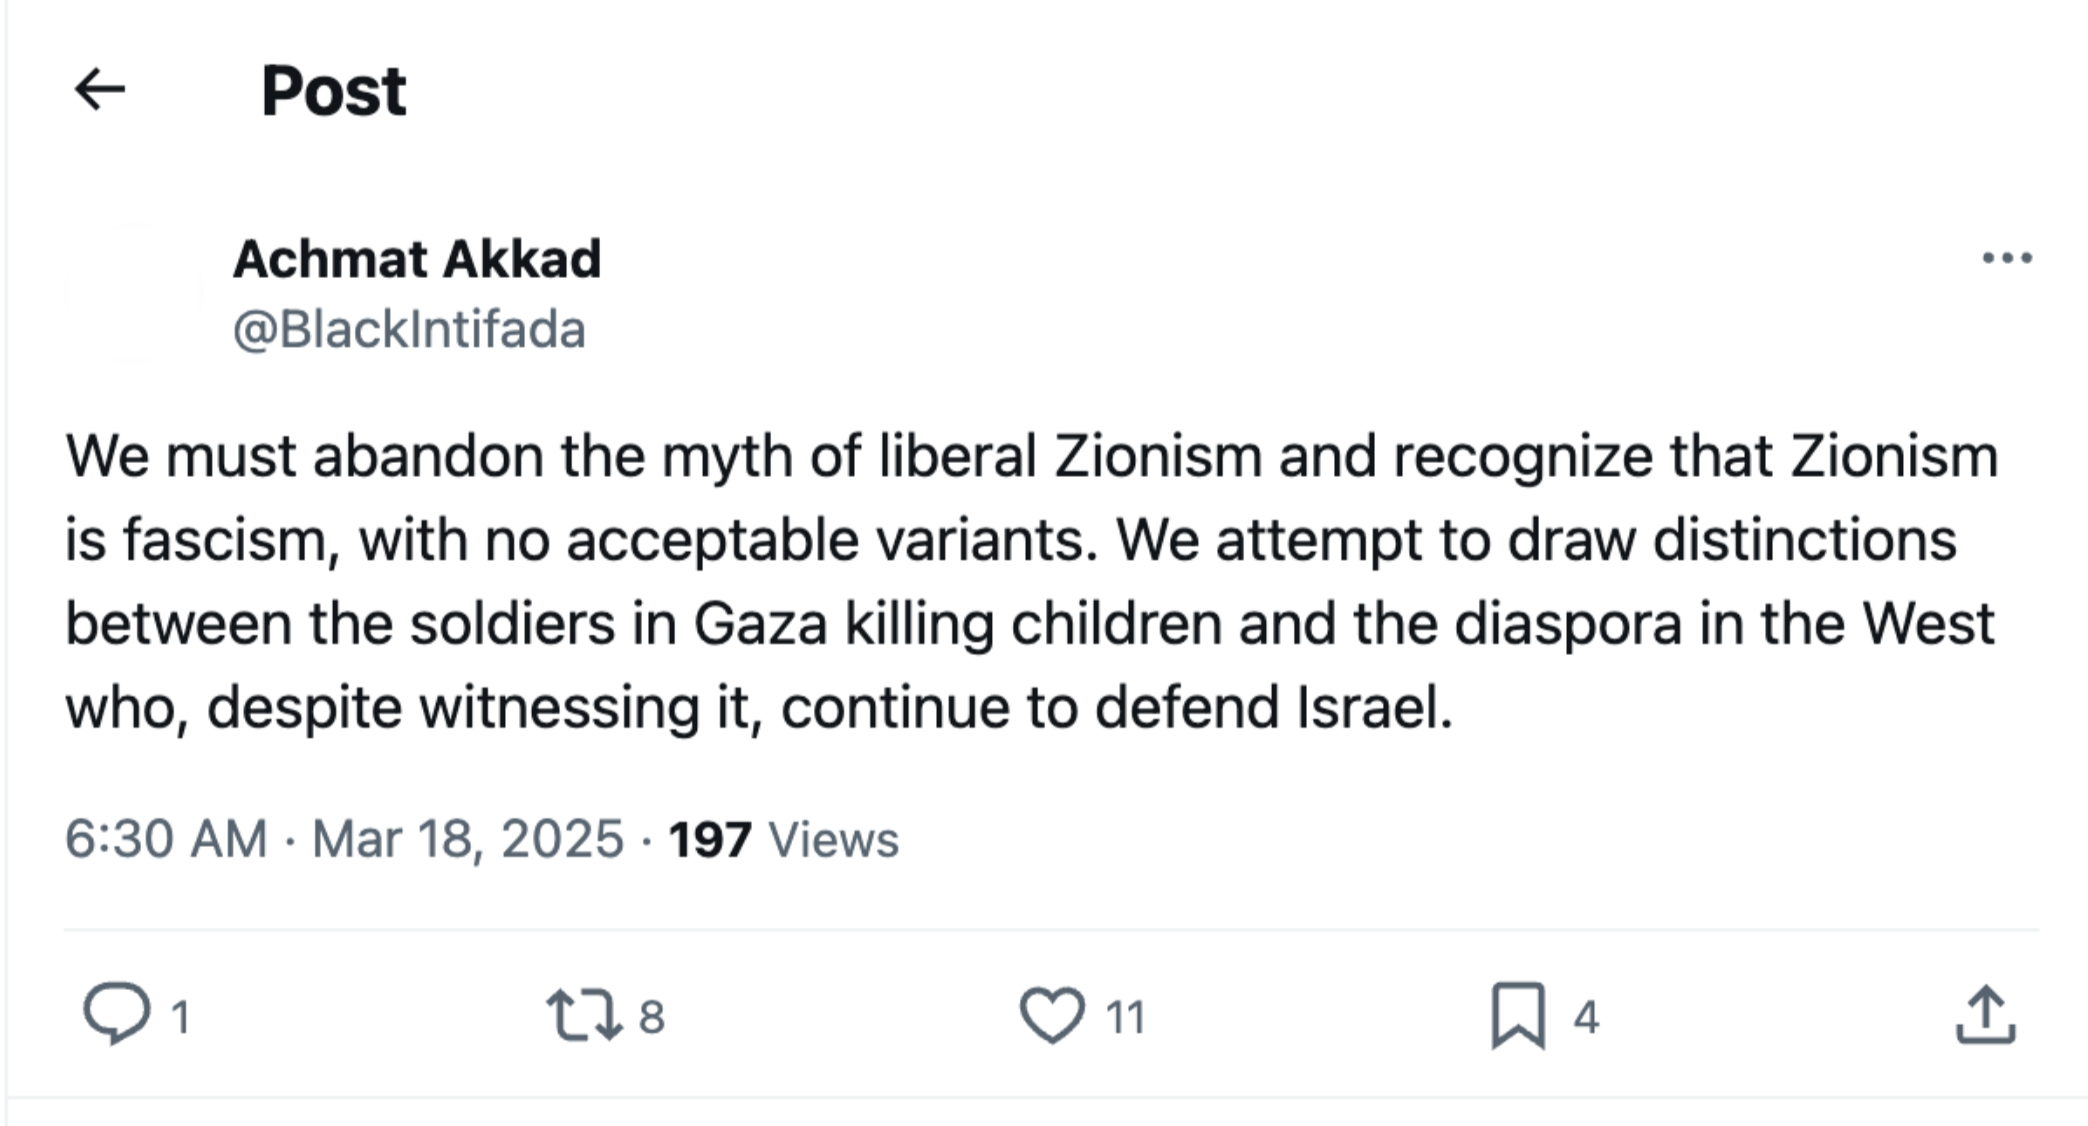Click the like count of 11
This screenshot has height=1126, width=2088.
pos(1125,1017)
